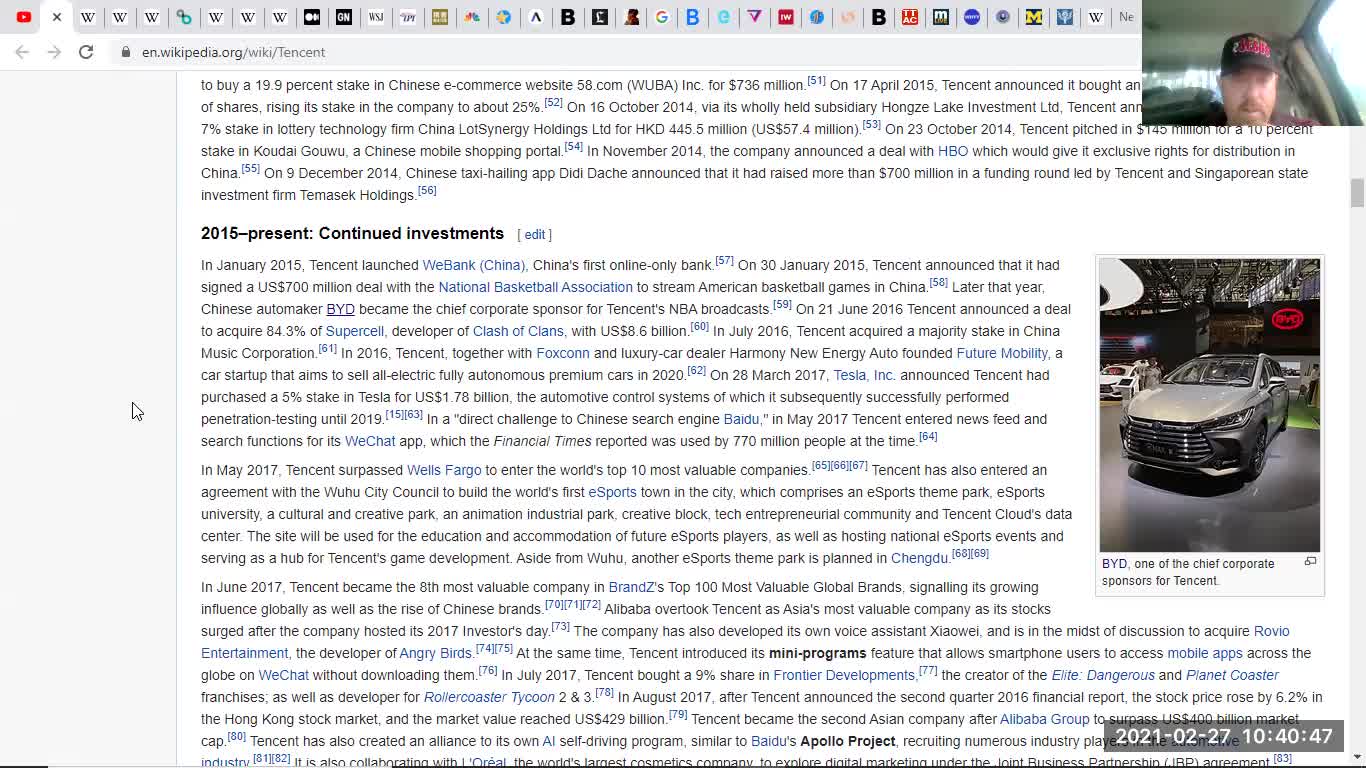Follow the Planet Coaster link
This screenshot has width=1366, height=768.
click(x=1232, y=675)
